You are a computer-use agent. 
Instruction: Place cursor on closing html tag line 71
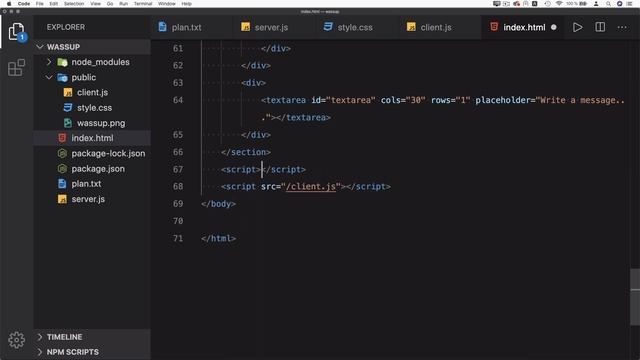218,238
